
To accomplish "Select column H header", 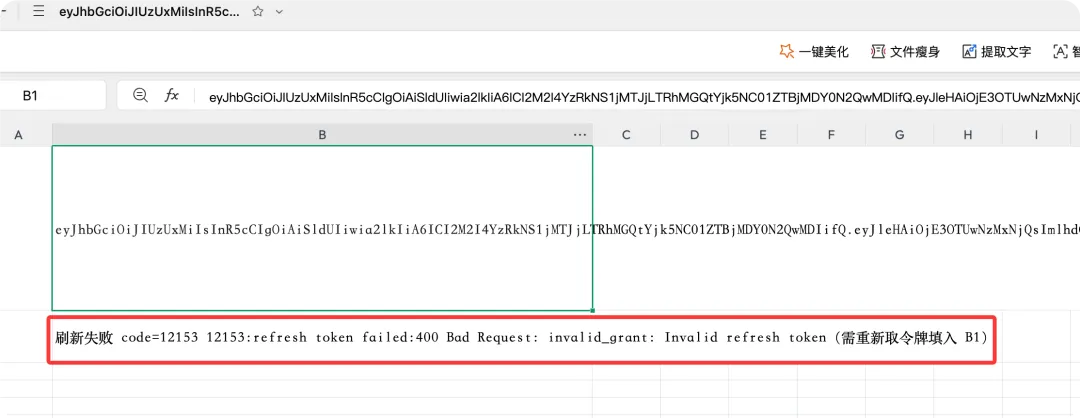I will coord(967,135).
